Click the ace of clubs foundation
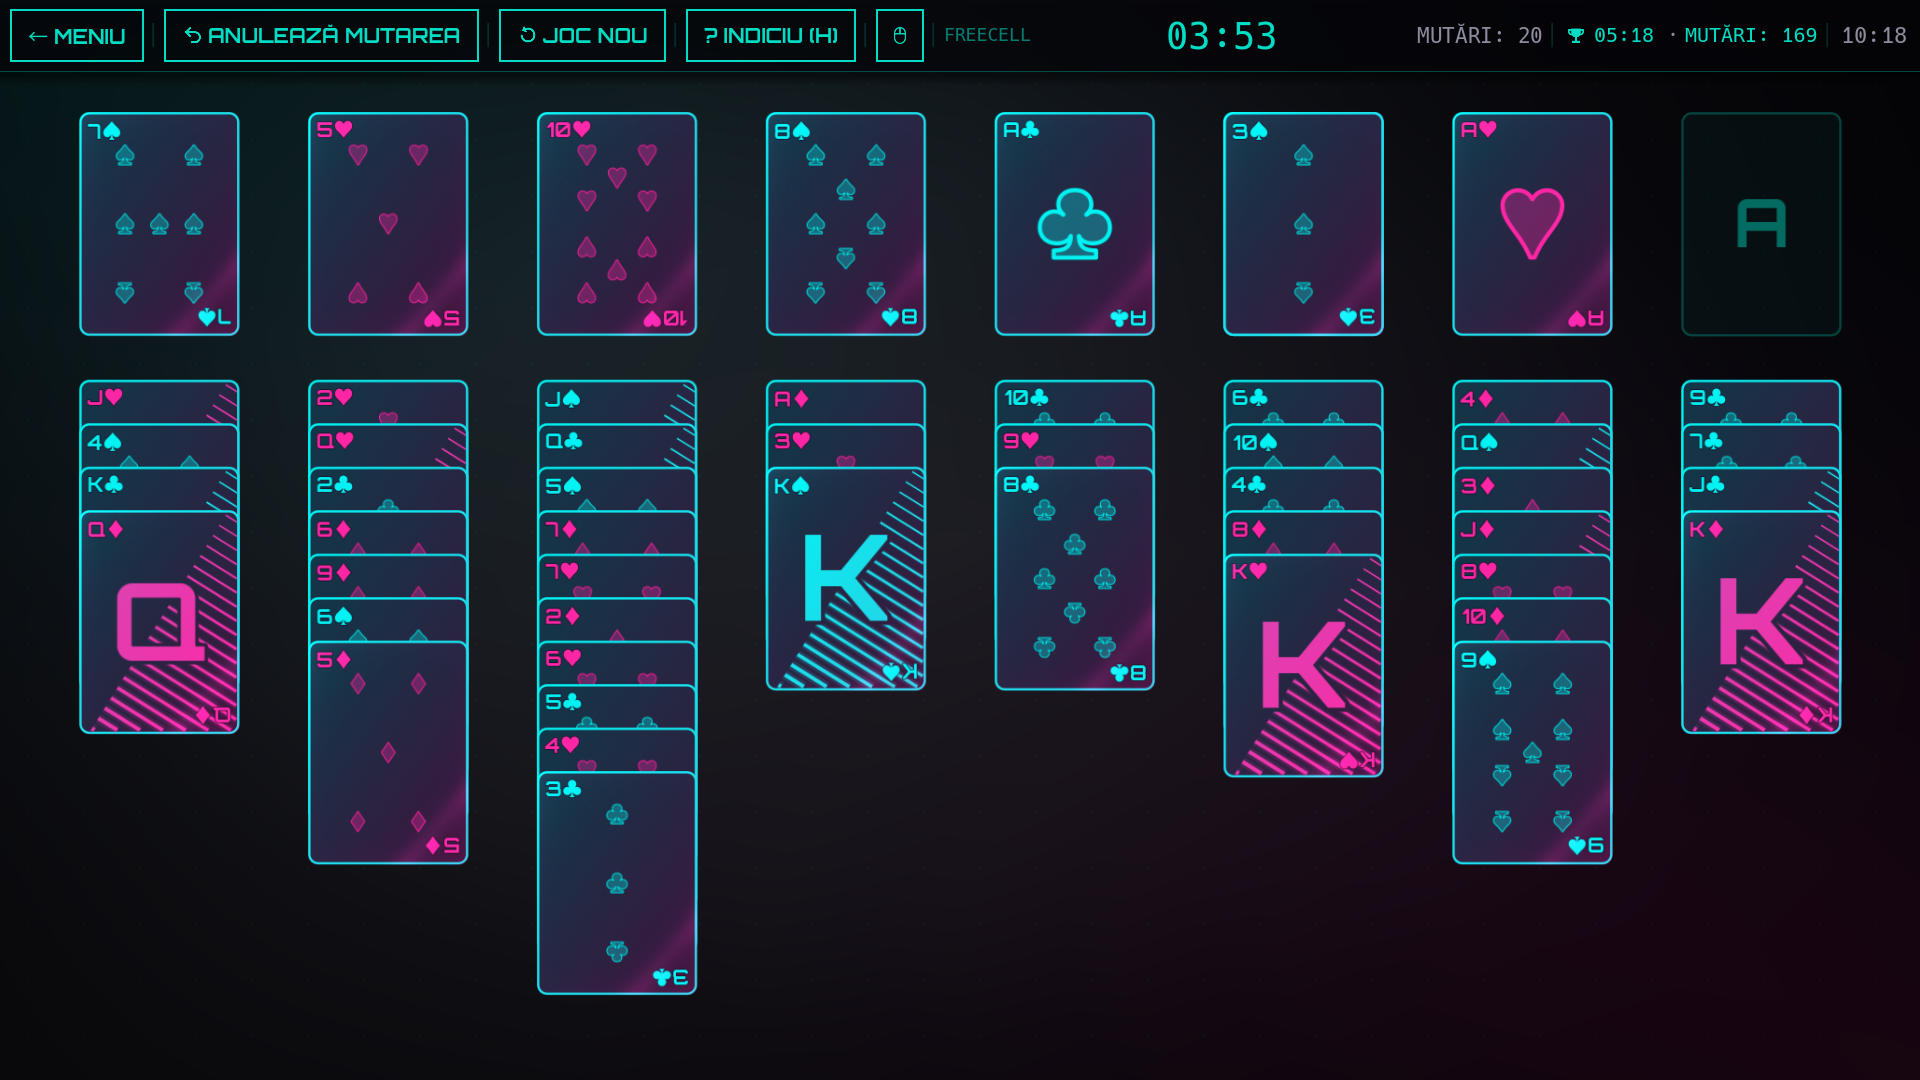Image resolution: width=1920 pixels, height=1080 pixels. coord(1075,224)
